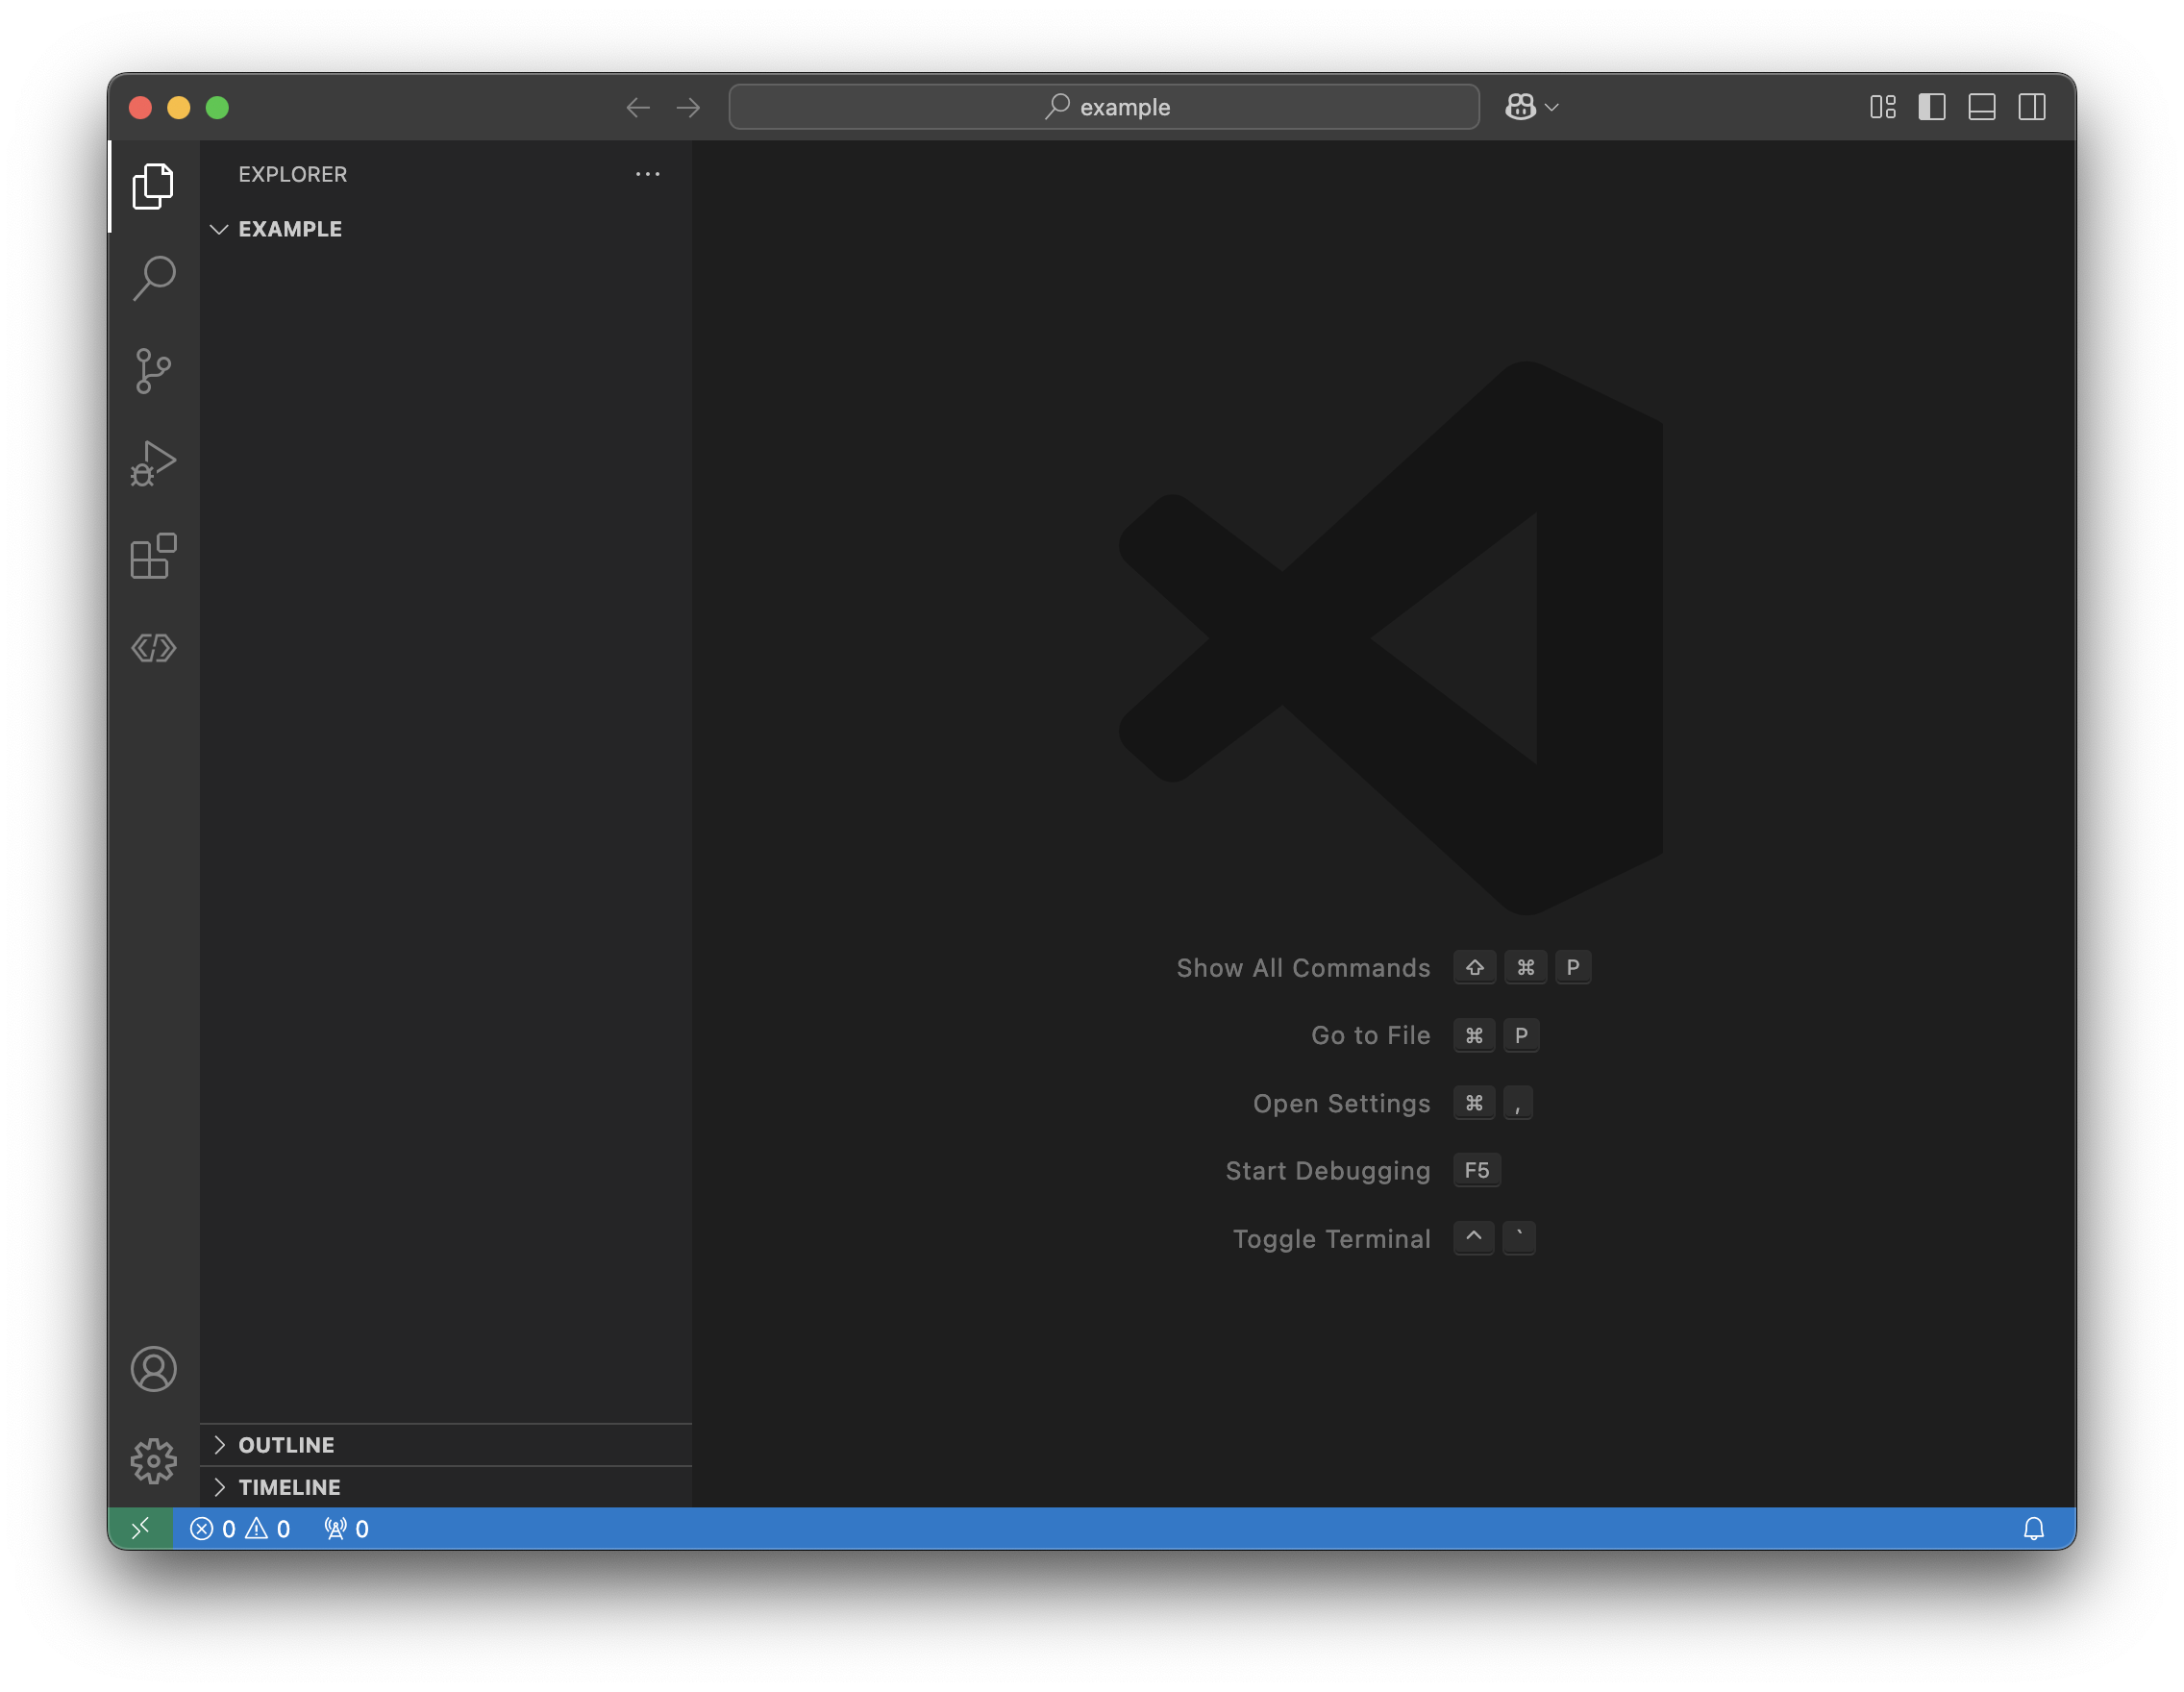2184x1692 pixels.
Task: Click the example command center search box
Action: [x=1104, y=107]
